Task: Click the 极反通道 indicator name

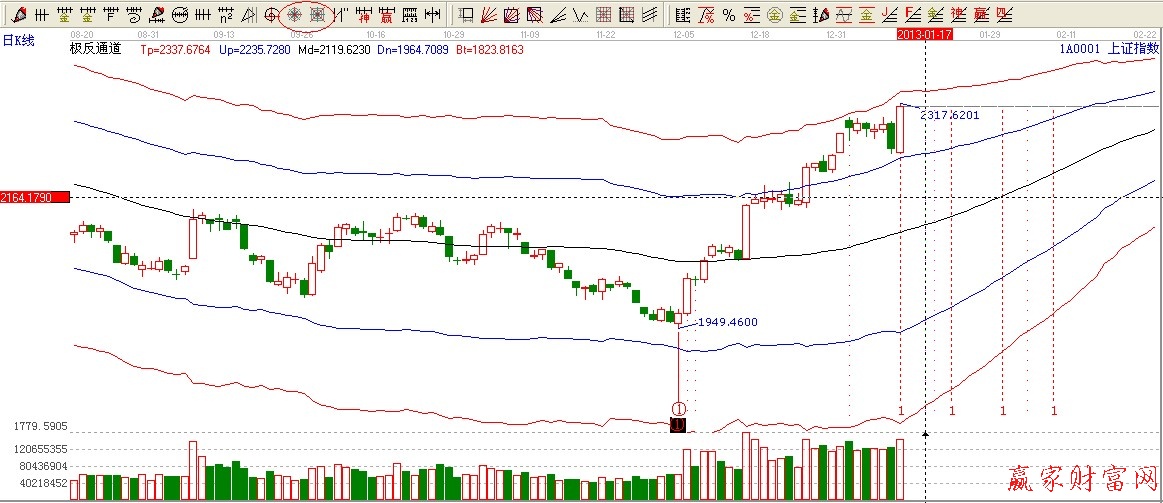Action: (x=95, y=49)
